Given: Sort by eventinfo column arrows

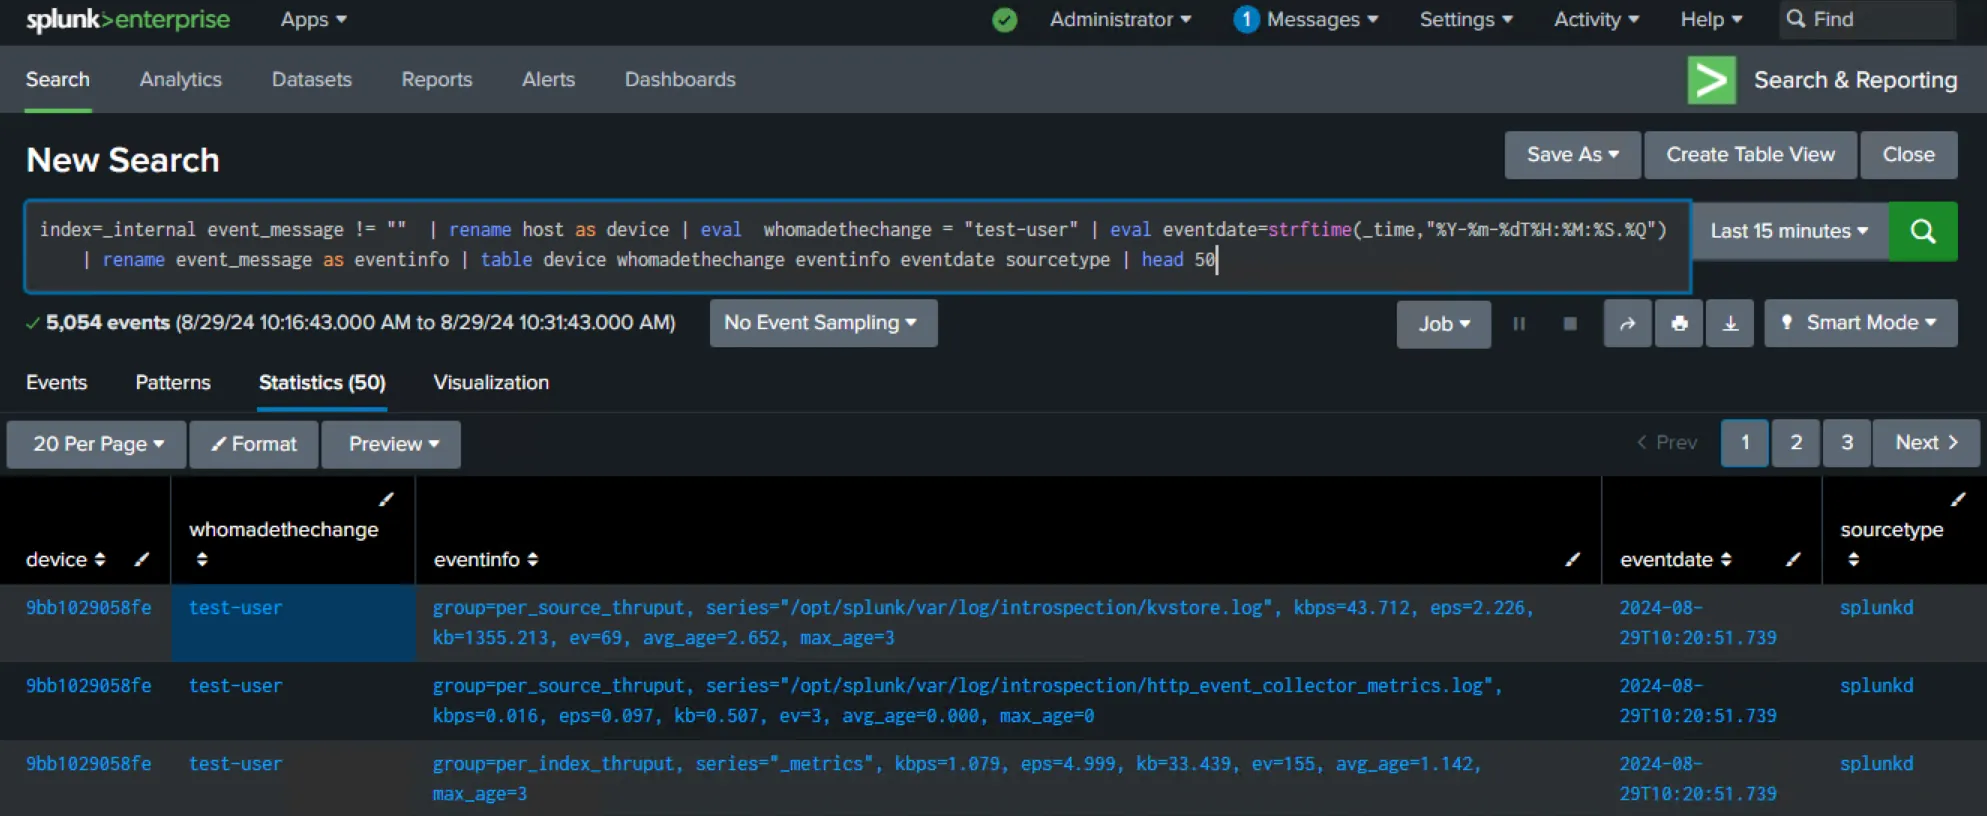Looking at the screenshot, I should click(x=532, y=560).
